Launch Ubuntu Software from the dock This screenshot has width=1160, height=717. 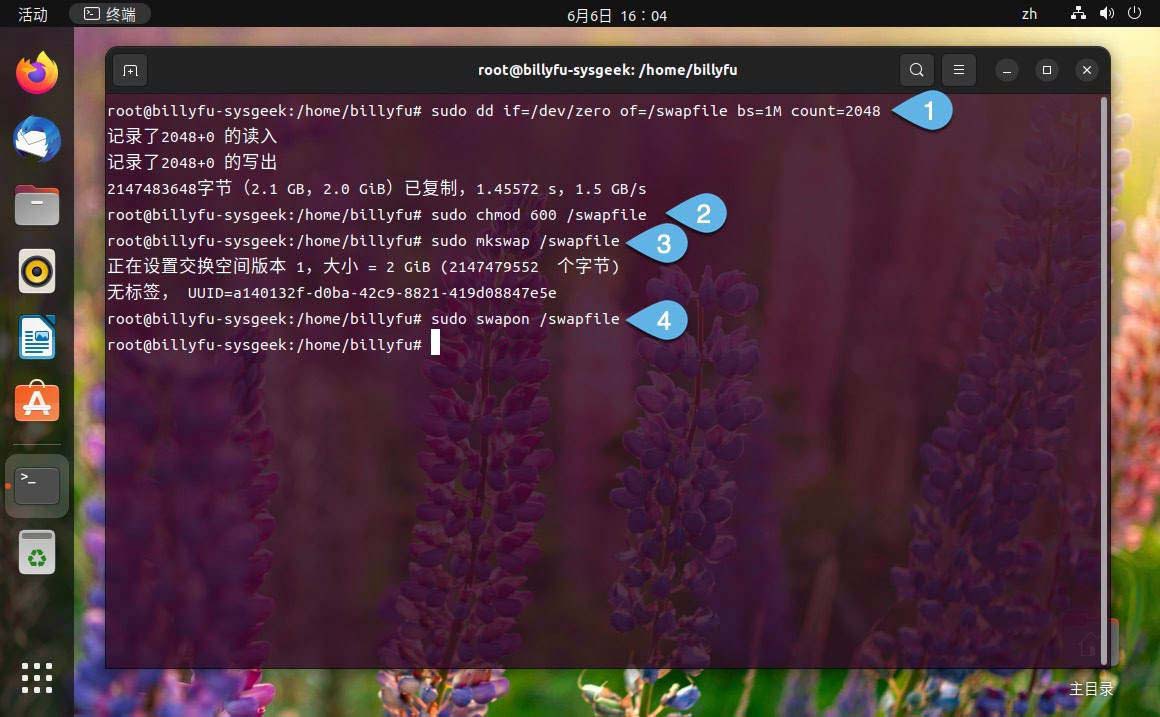tap(37, 402)
